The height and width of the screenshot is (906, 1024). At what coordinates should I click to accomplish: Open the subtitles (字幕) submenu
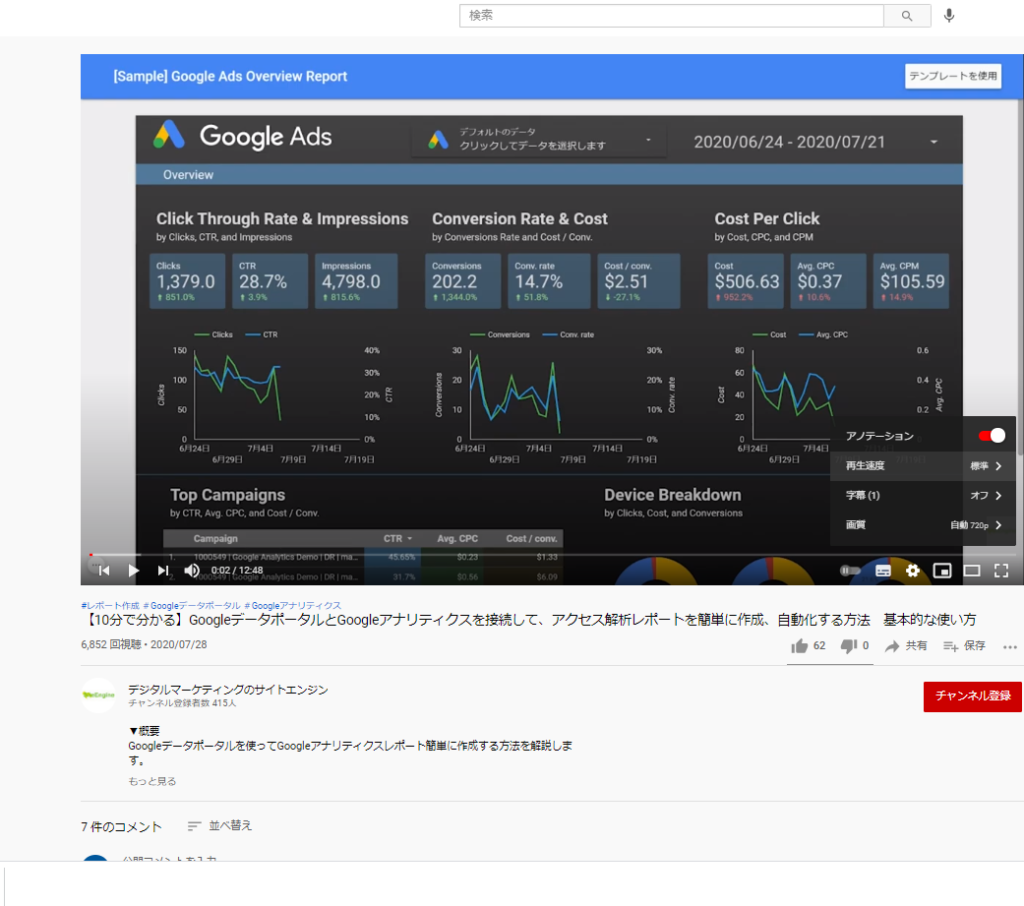[x=922, y=495]
